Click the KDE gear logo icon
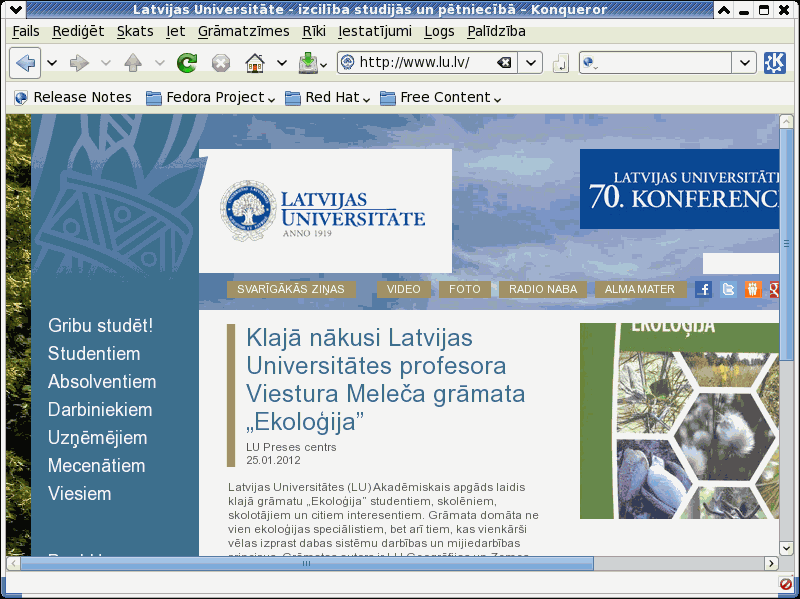 pos(775,63)
